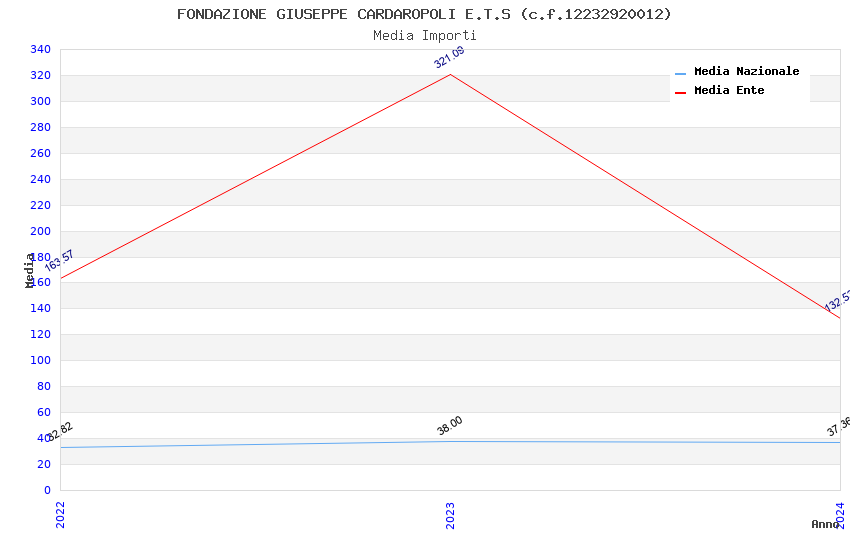Click the 0 y-axis tick label
Viewport: 850px width, 550px height.
[x=47, y=490]
